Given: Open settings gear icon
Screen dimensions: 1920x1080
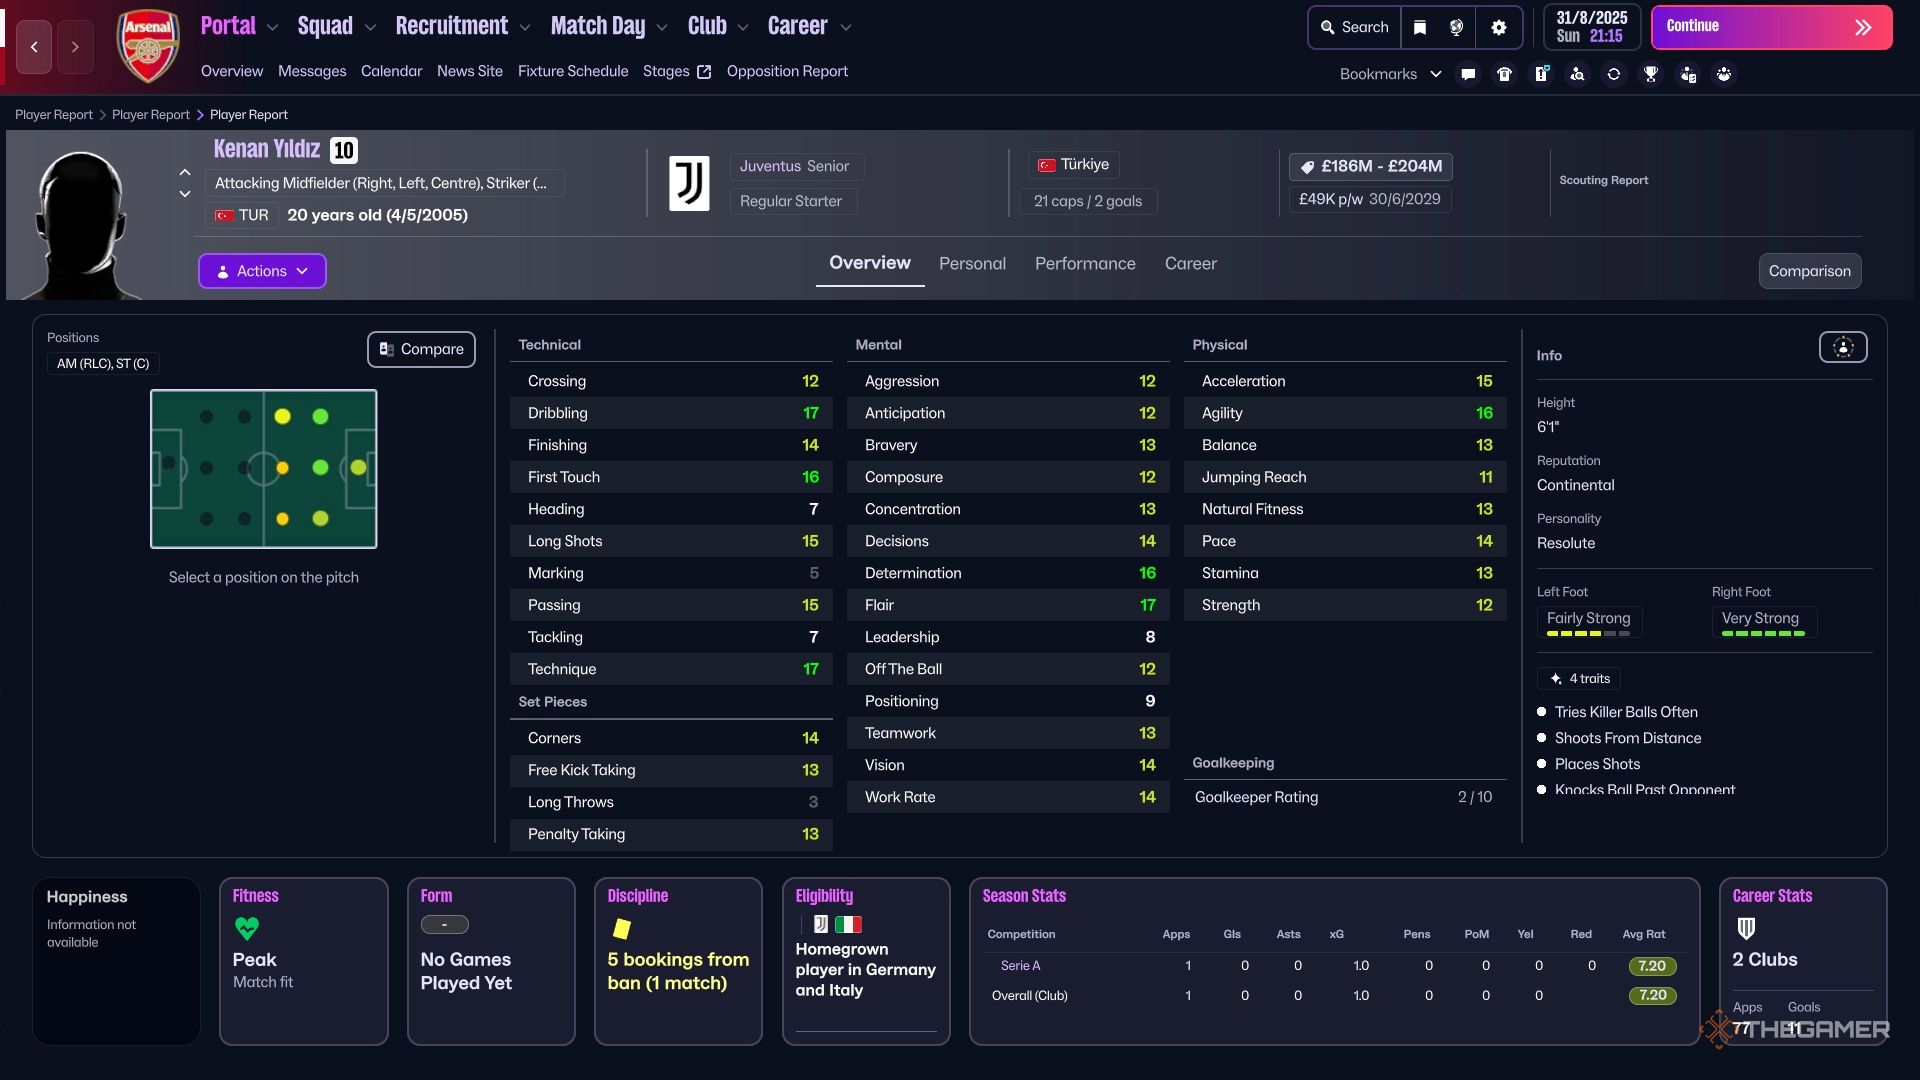Looking at the screenshot, I should point(1498,28).
